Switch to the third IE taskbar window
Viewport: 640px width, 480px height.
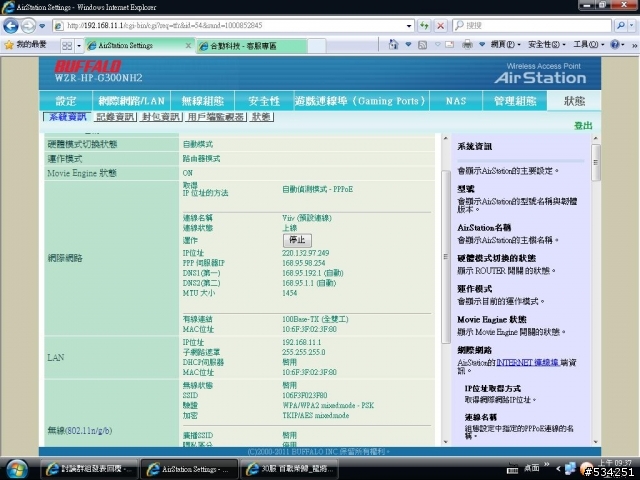(x=289, y=469)
